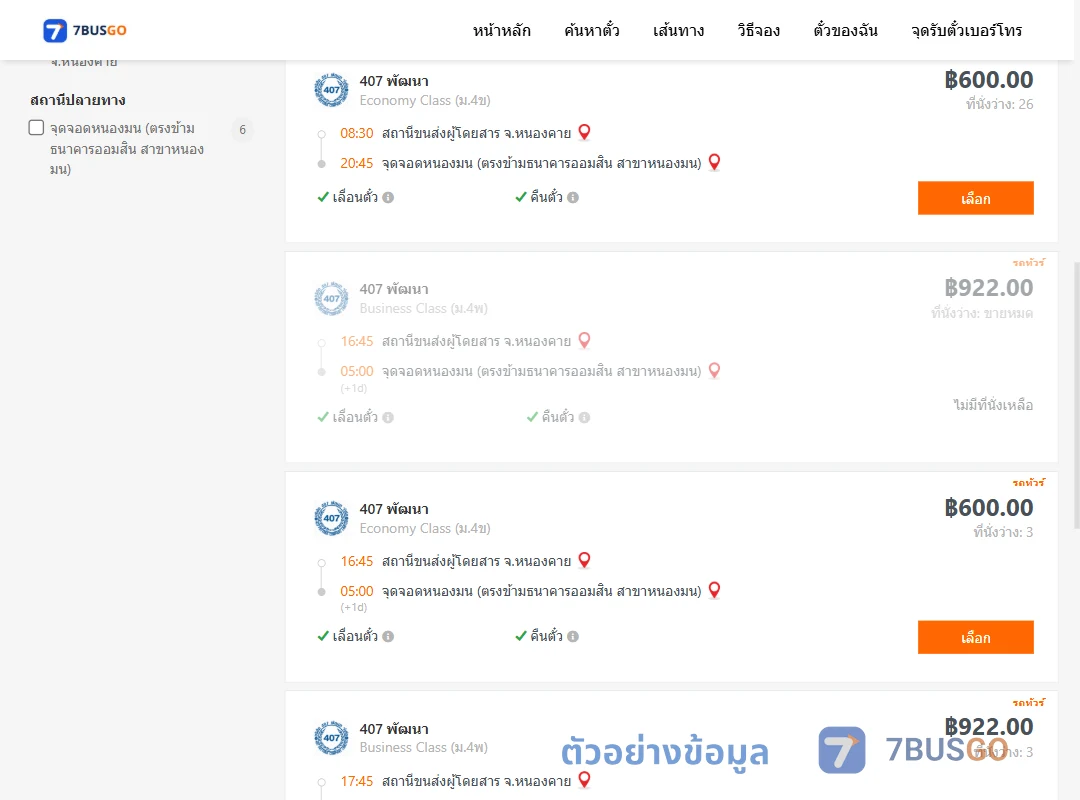Click map pin beside 05:00 Economy arrival stop
1080x800 pixels.
714,590
